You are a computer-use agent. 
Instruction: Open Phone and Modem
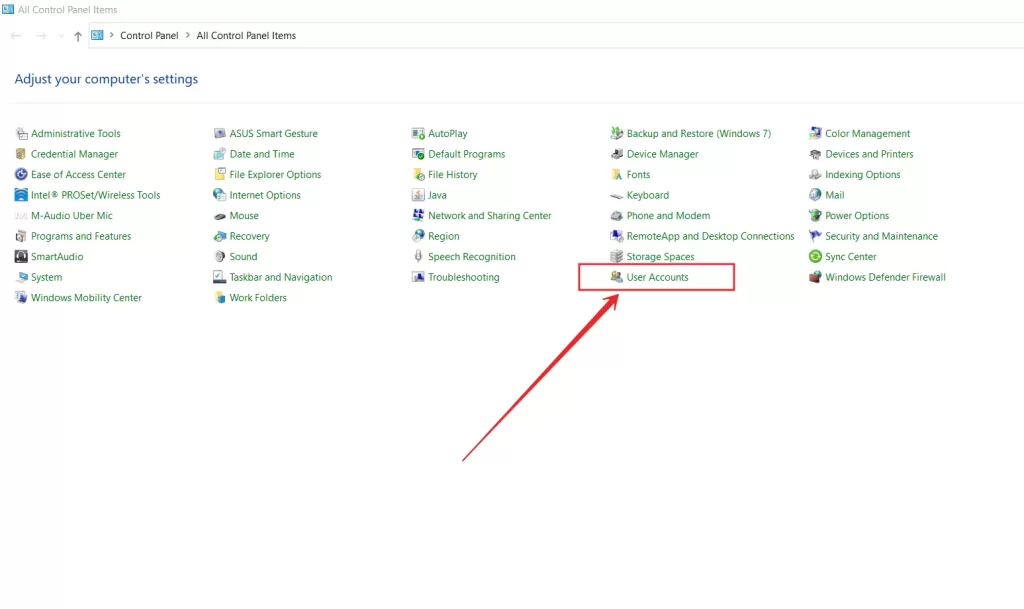668,215
